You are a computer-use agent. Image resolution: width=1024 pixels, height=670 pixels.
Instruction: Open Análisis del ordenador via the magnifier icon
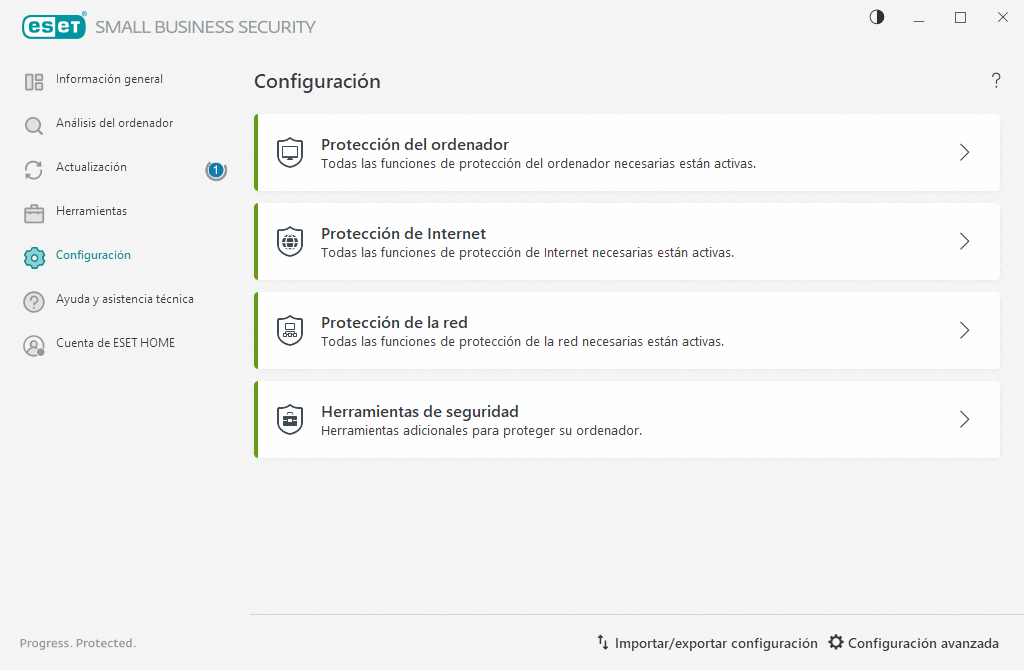(33, 124)
